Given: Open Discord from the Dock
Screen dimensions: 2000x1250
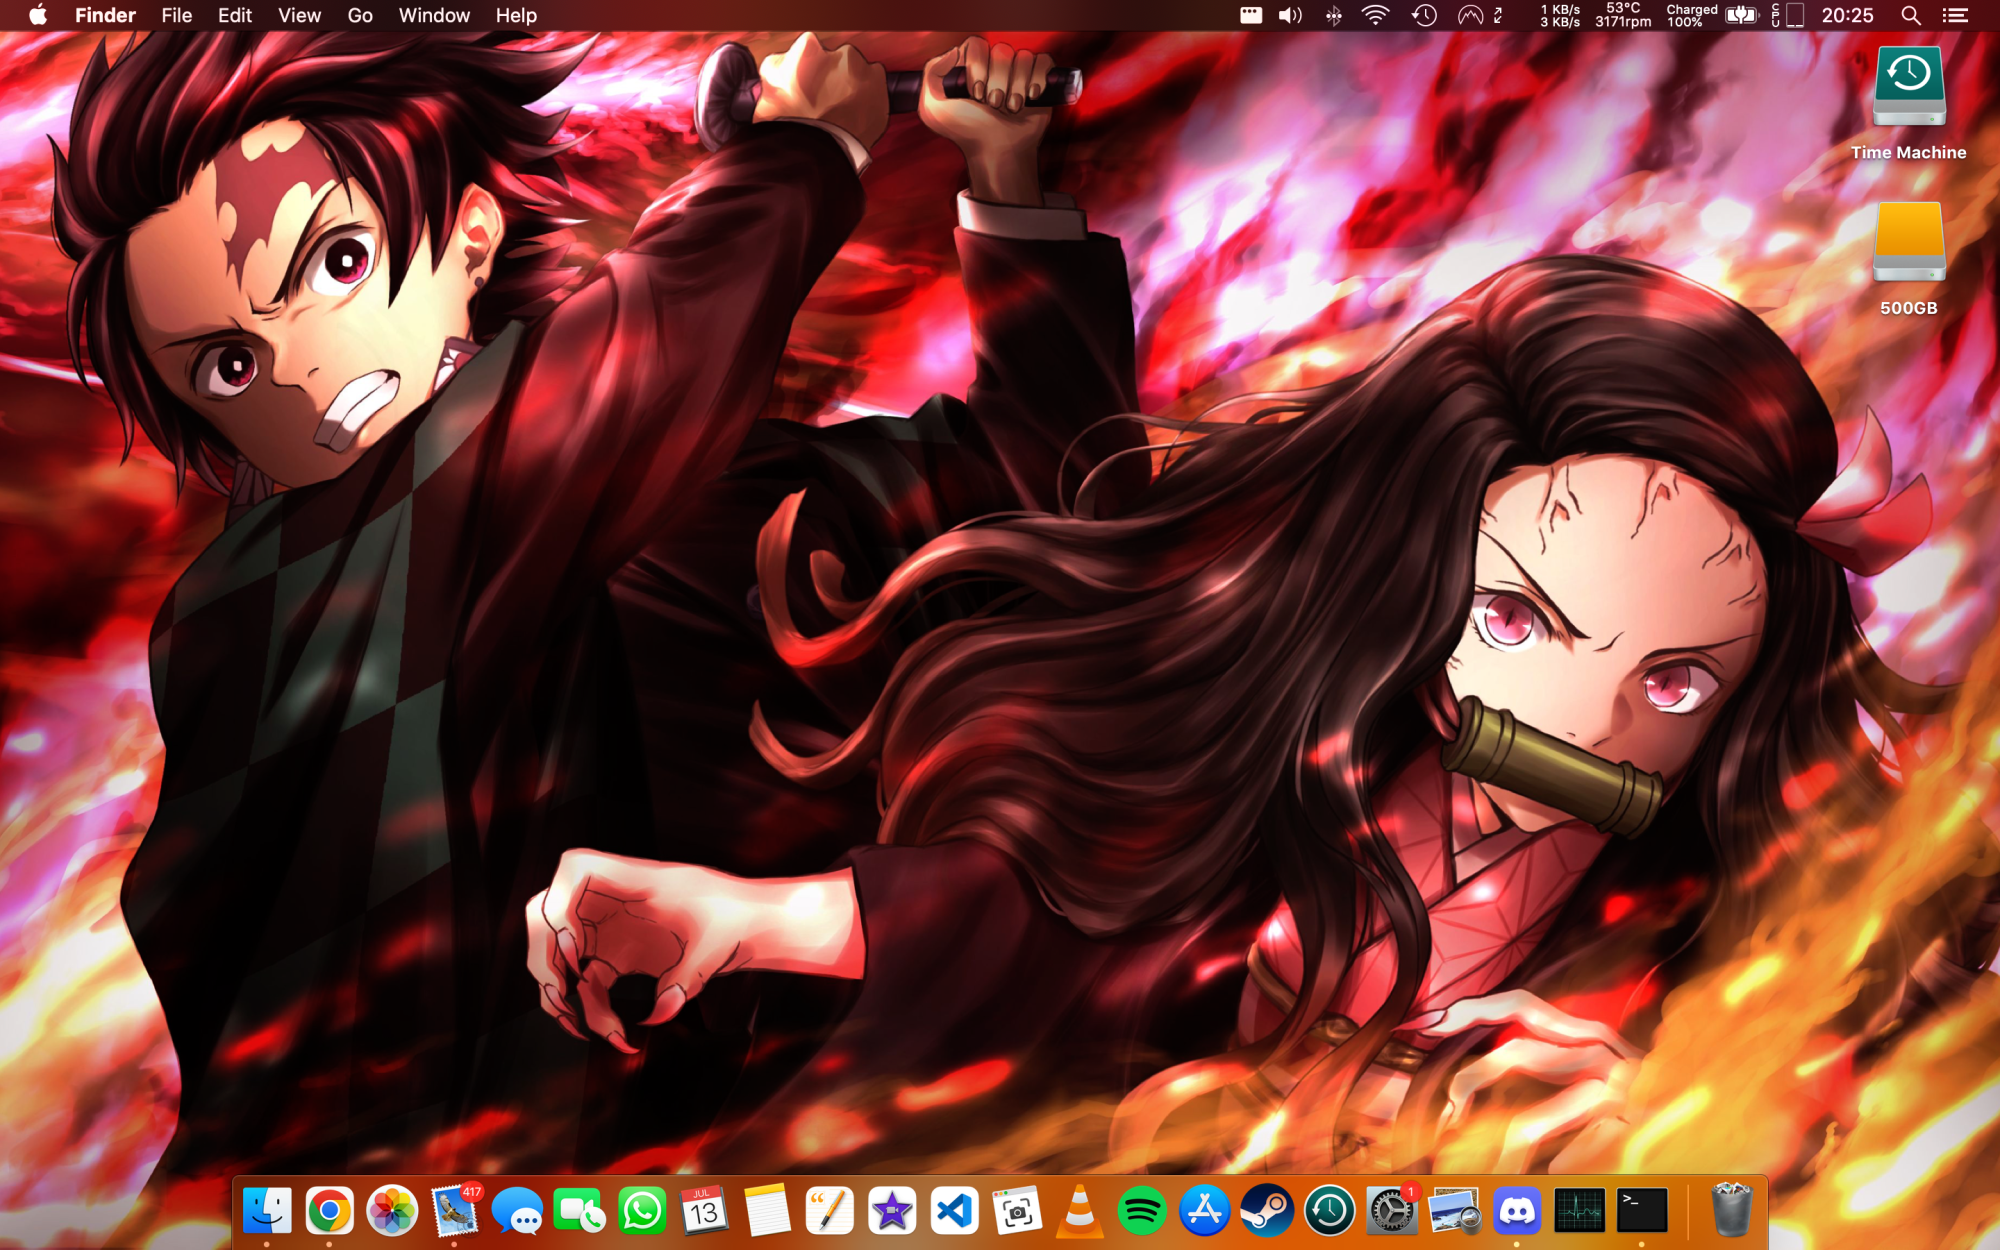Looking at the screenshot, I should [x=1517, y=1211].
